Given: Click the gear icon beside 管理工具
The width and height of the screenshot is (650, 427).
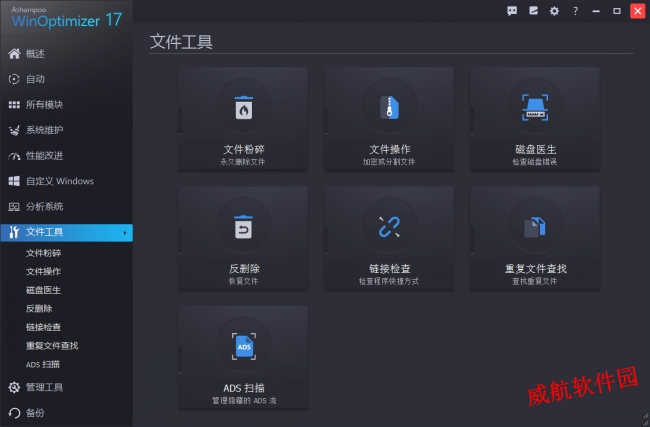Looking at the screenshot, I should tap(14, 387).
